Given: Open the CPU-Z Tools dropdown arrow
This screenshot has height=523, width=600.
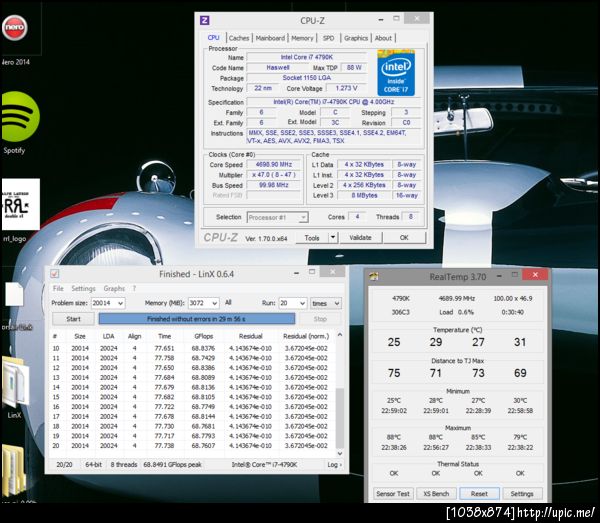Looking at the screenshot, I should [333, 238].
